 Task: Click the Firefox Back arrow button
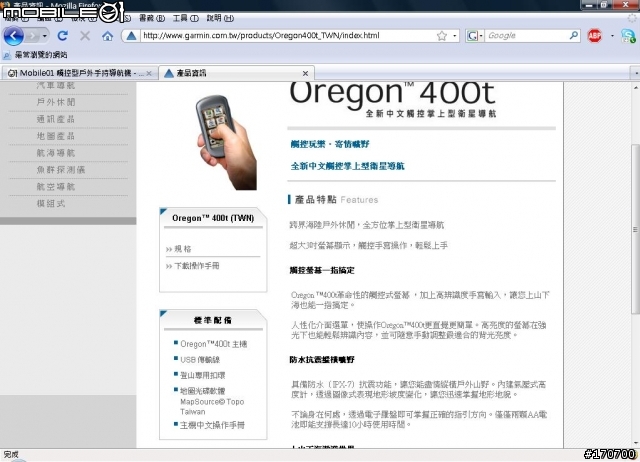[x=13, y=36]
